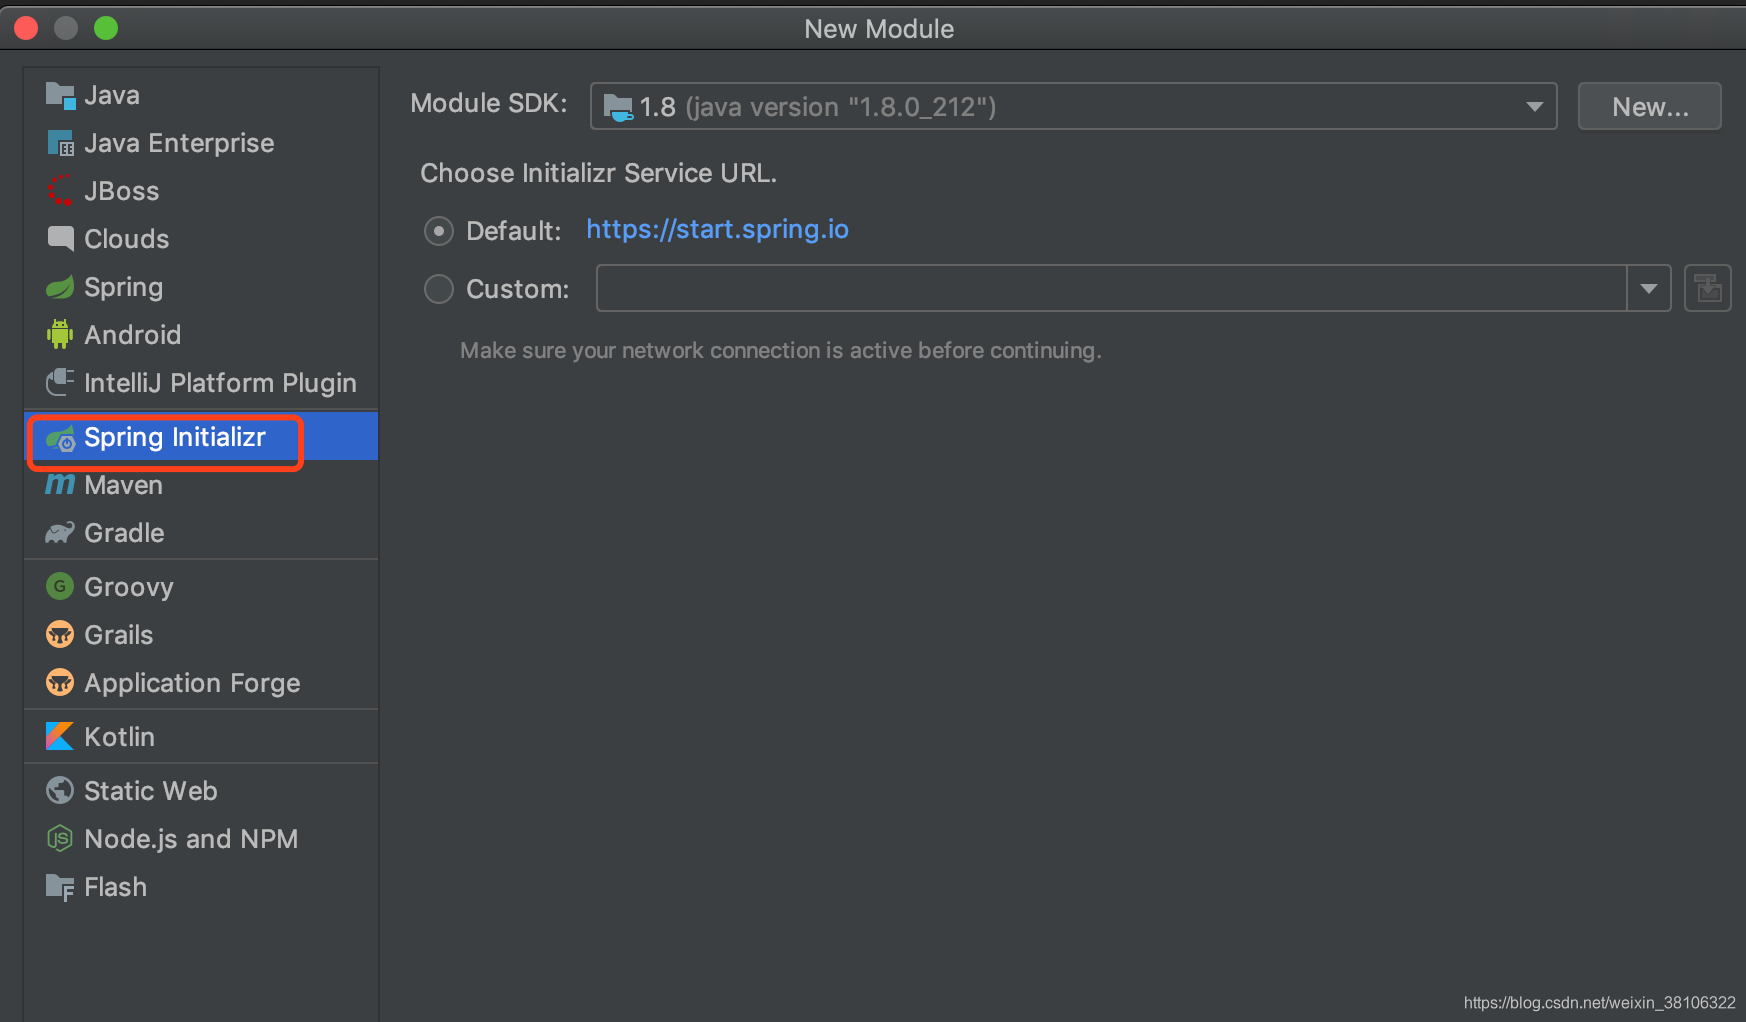Click the Spring Initializr leaf-gear icon
The image size is (1746, 1022).
[60, 438]
